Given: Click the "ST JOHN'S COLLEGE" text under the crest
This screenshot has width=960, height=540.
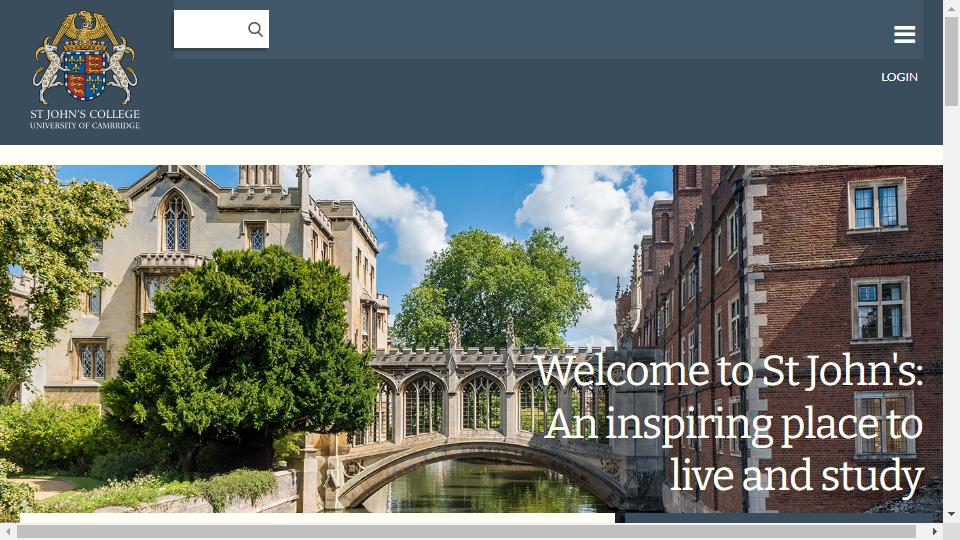Looking at the screenshot, I should [85, 114].
